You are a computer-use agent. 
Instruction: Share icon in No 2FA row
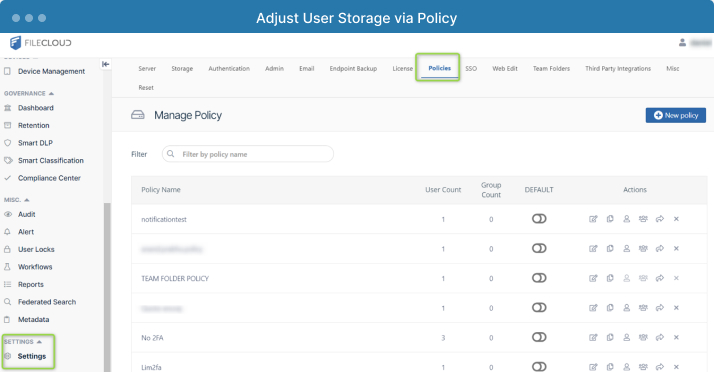659,337
